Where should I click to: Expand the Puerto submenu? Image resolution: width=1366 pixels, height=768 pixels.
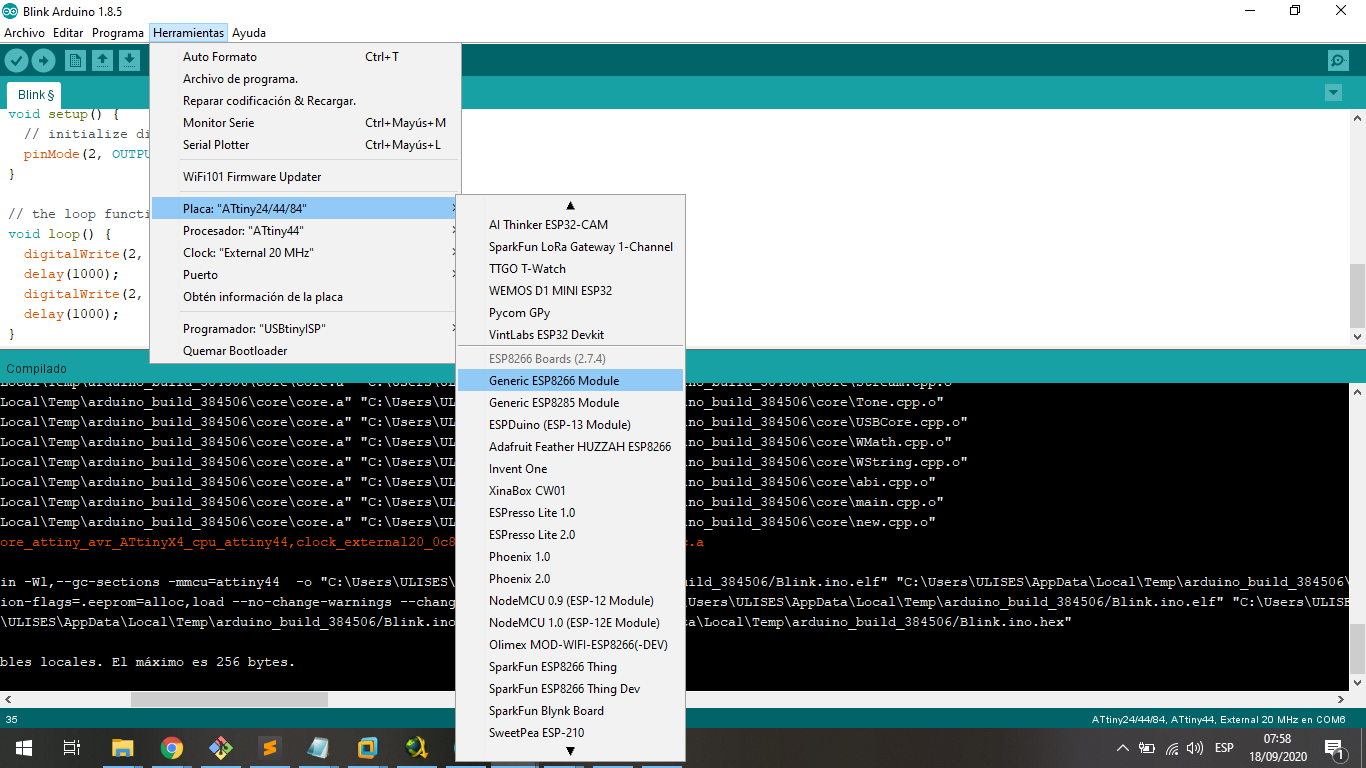[305, 275]
